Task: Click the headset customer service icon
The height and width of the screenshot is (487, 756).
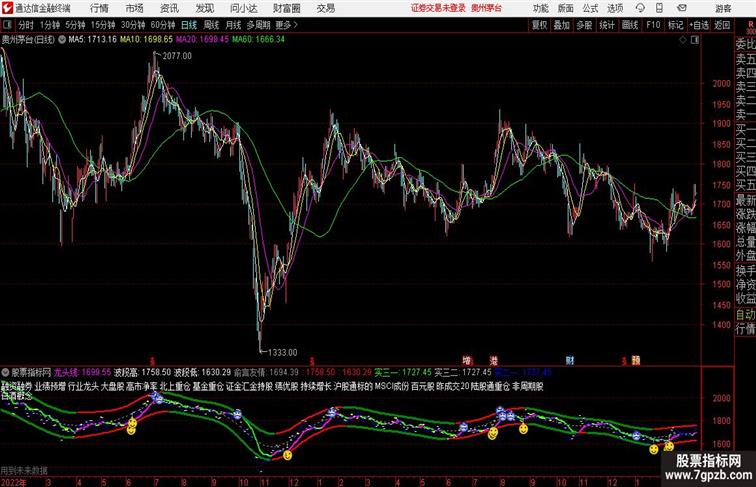Action: point(640,8)
